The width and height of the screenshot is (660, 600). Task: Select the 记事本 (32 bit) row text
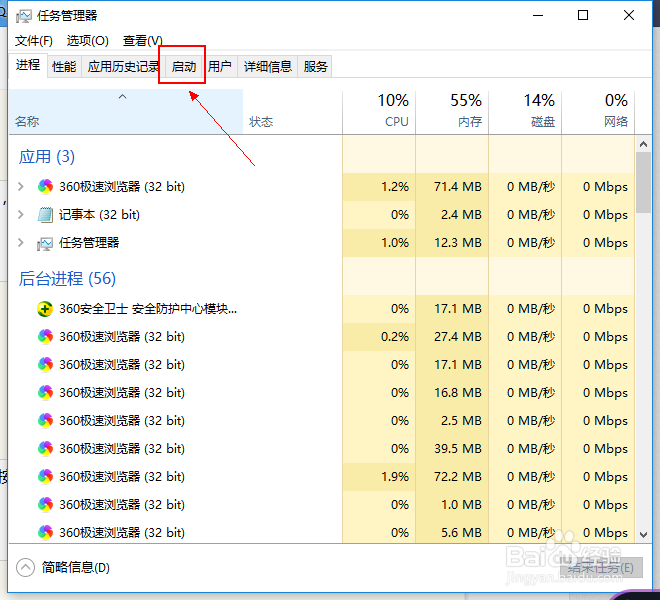pyautogui.click(x=99, y=215)
